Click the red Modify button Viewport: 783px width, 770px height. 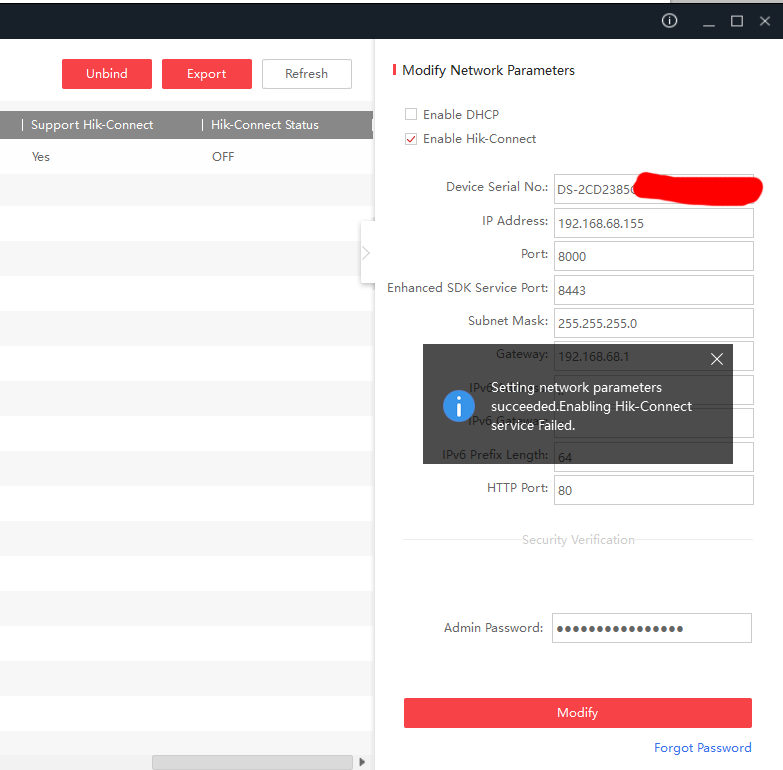tap(577, 713)
